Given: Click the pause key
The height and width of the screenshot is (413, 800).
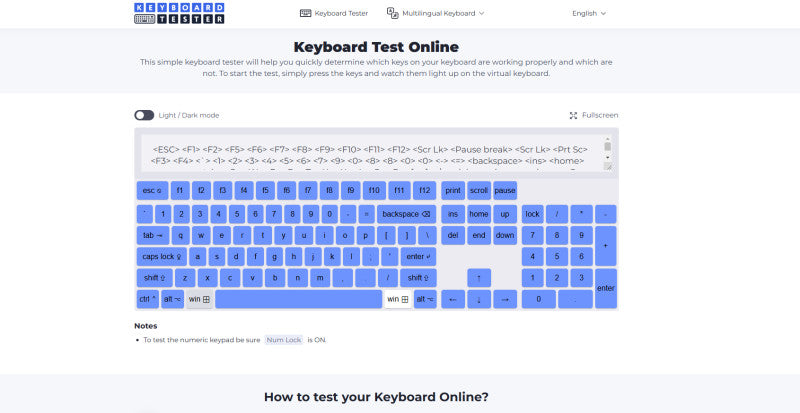Looking at the screenshot, I should [x=505, y=190].
